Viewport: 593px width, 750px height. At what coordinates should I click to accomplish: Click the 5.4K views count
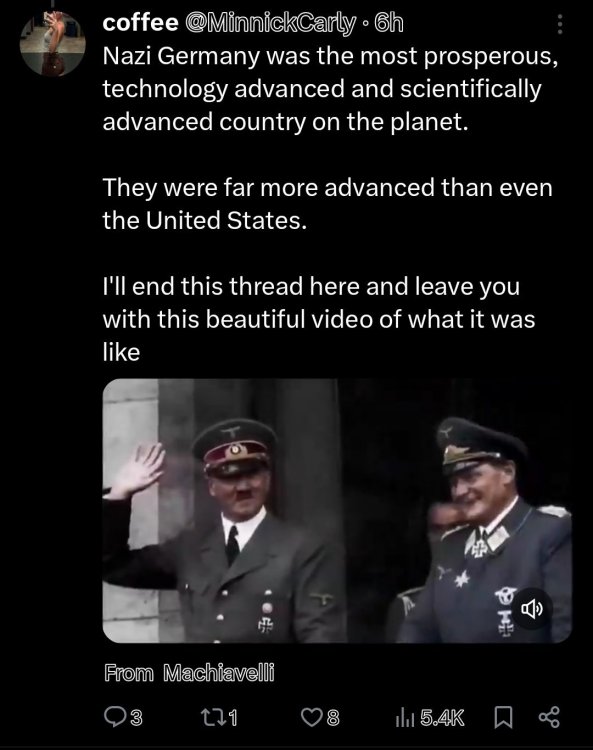442,717
